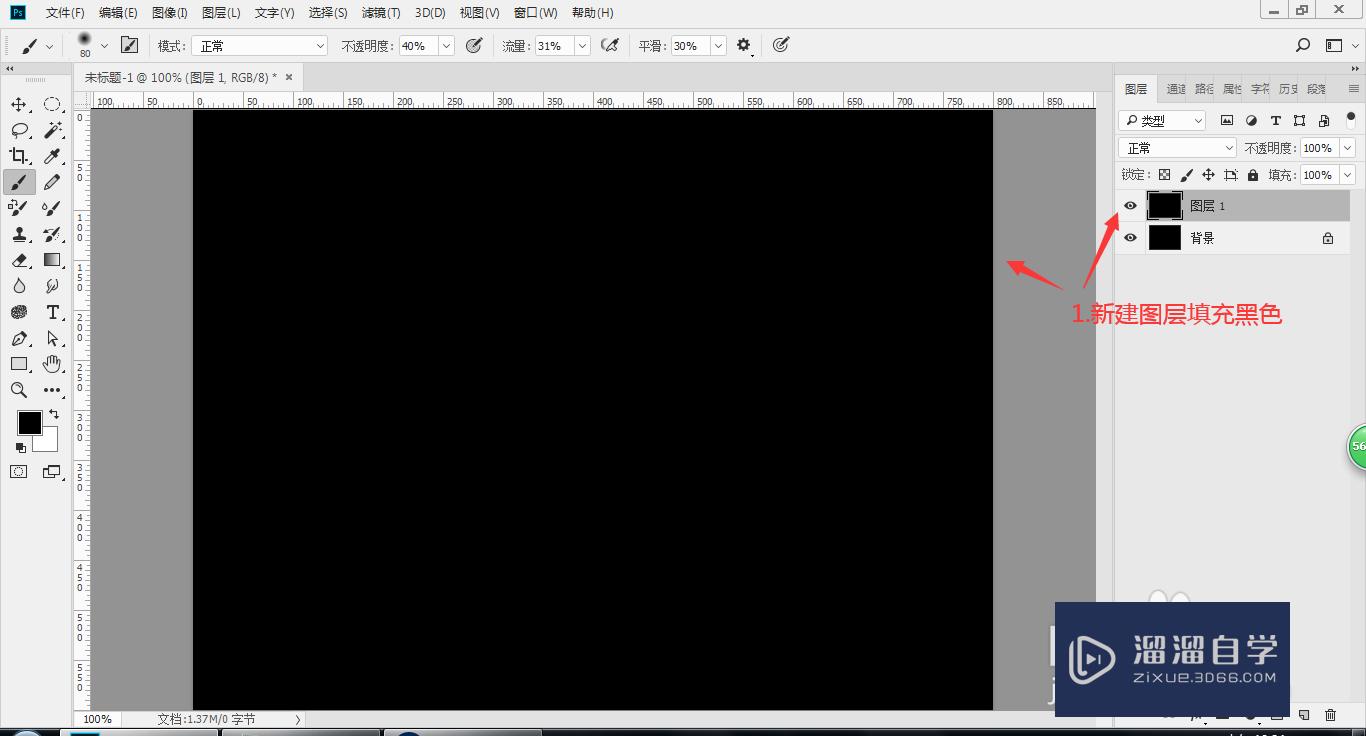
Task: Filter layers for pixel layers
Action: point(1227,120)
